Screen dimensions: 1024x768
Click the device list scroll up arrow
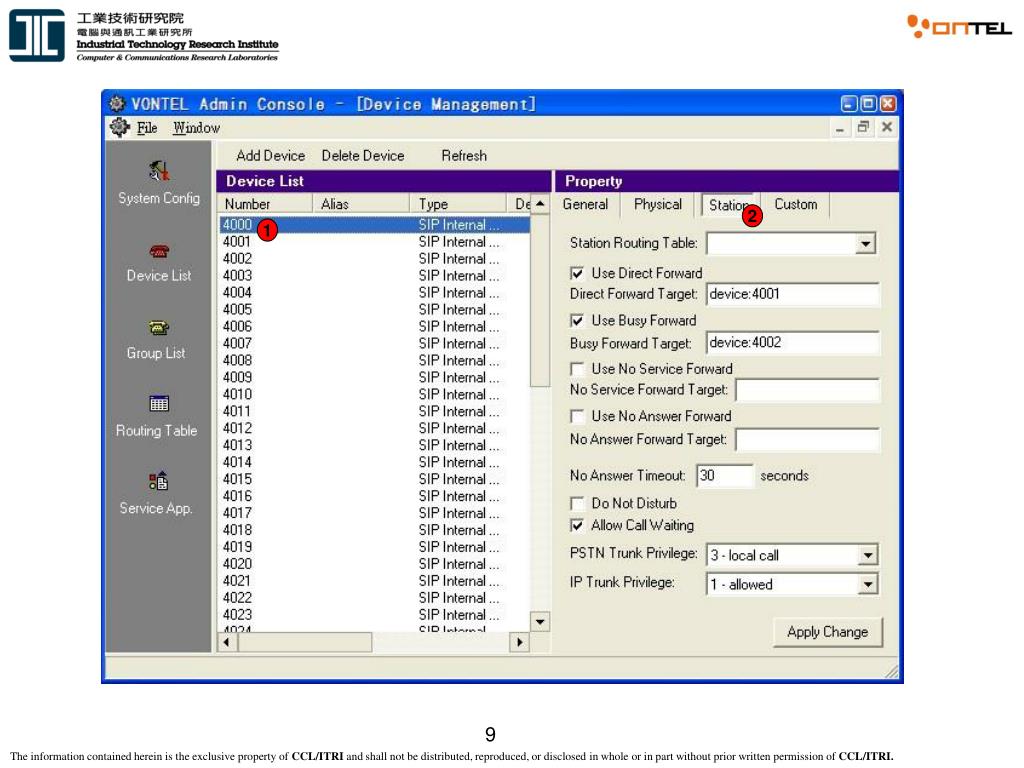540,204
